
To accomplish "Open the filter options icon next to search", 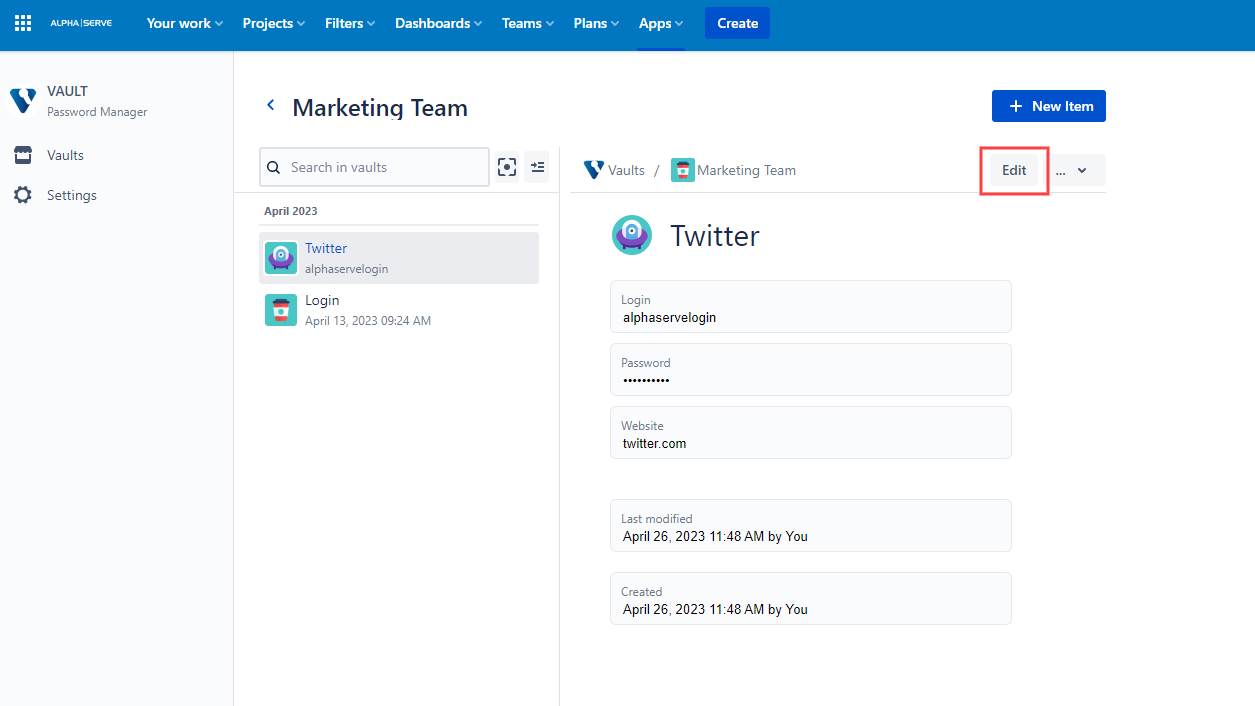I will (x=537, y=167).
